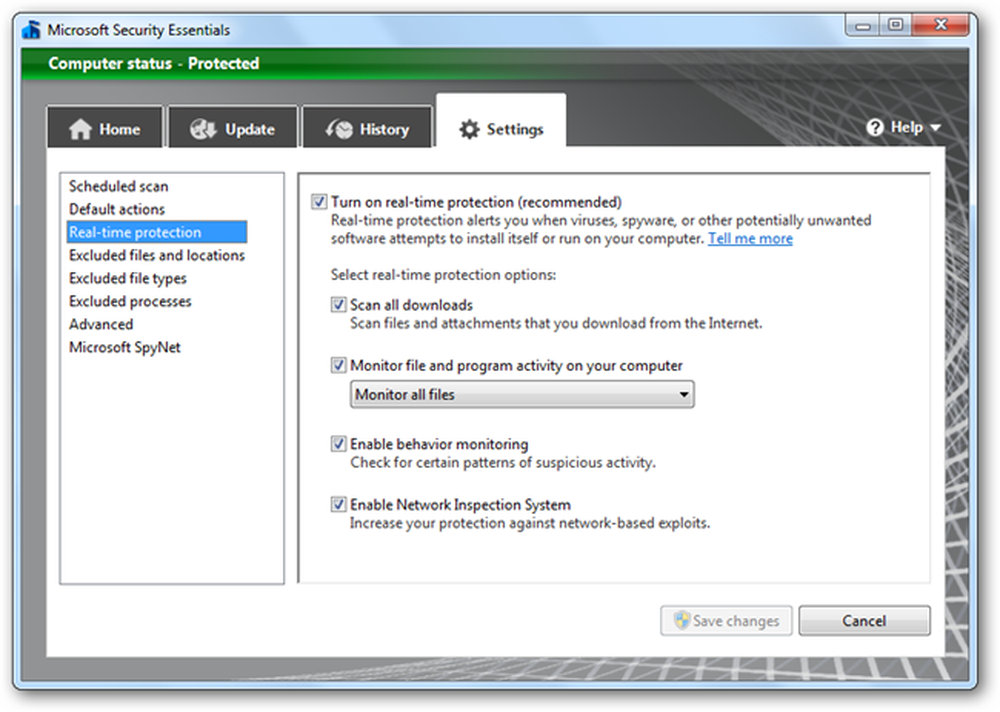
Task: Switch to the Home tab
Action: click(105, 126)
